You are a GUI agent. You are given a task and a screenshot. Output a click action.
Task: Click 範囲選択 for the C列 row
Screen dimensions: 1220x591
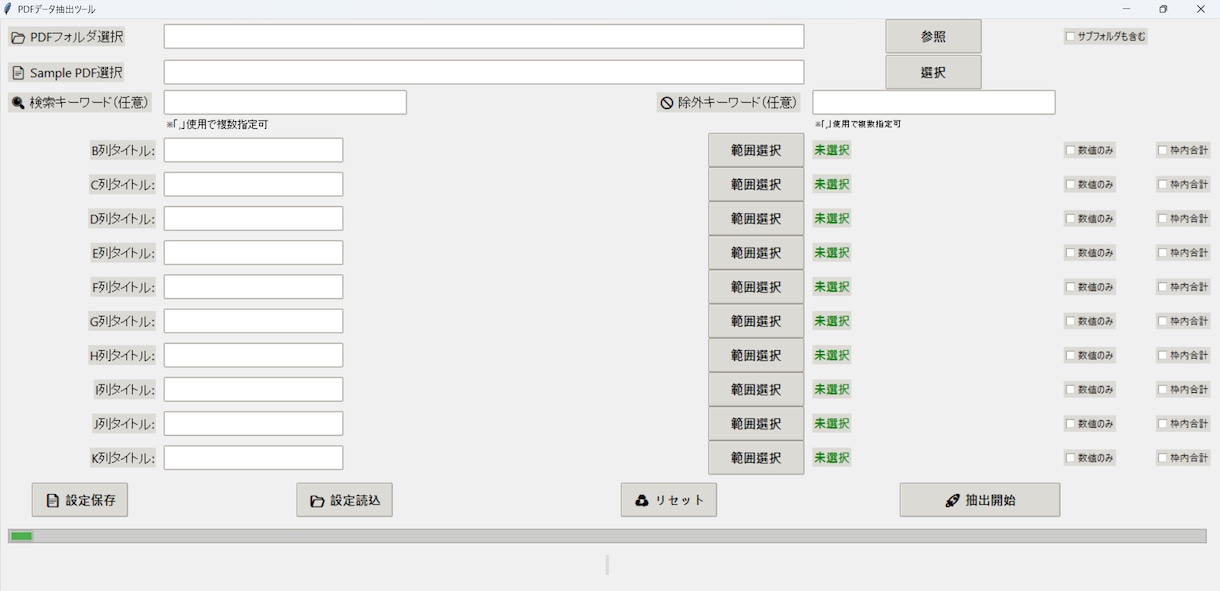pos(756,184)
